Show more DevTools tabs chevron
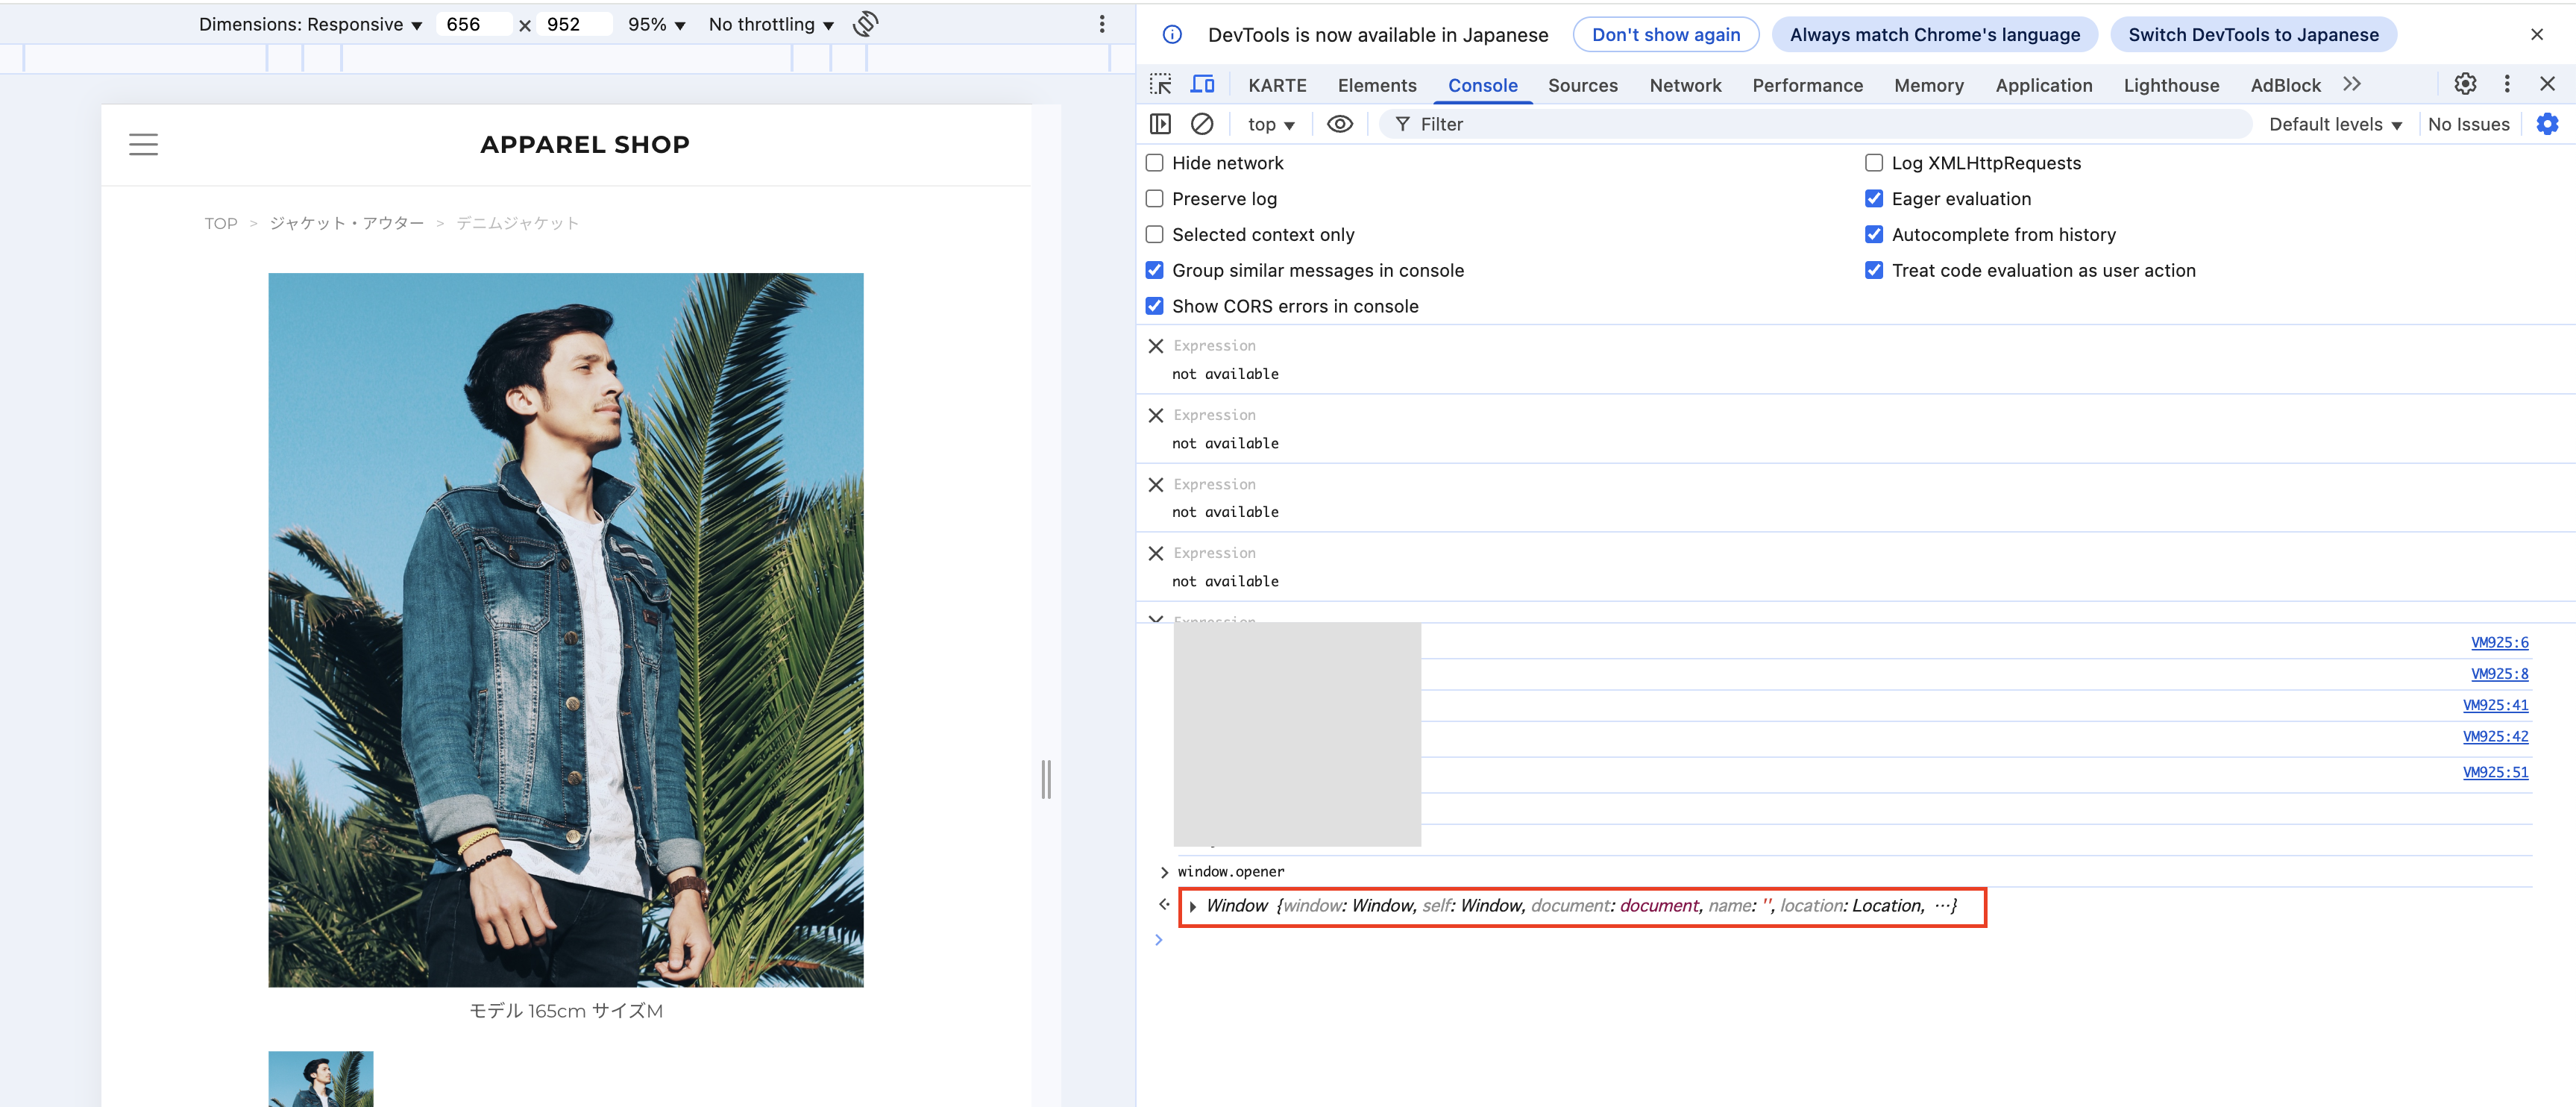This screenshot has height=1107, width=2576. tap(2352, 84)
